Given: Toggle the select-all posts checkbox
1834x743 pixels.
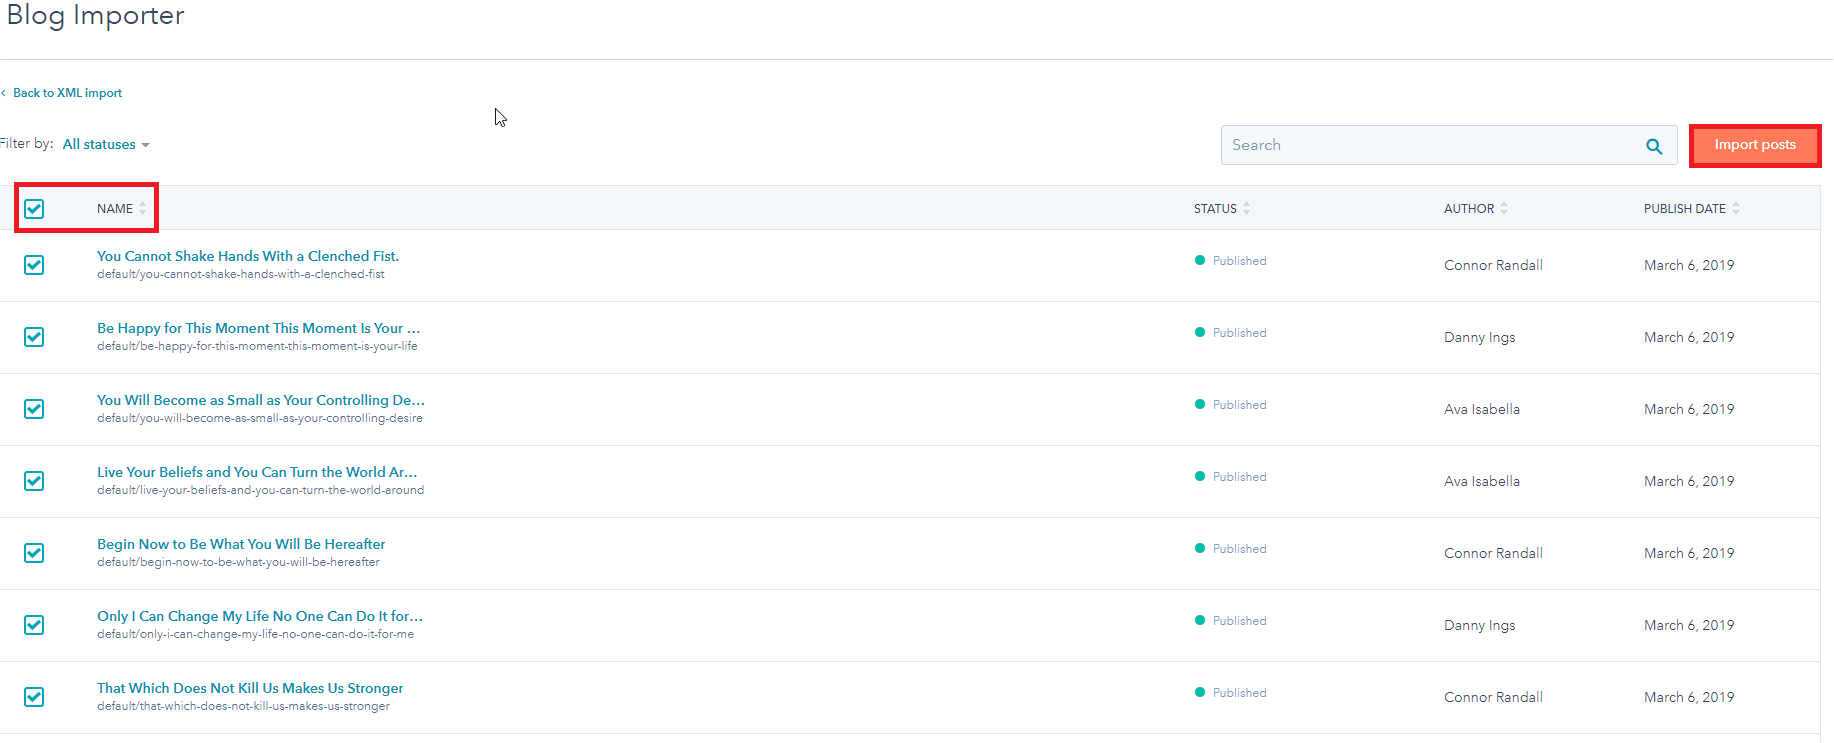Looking at the screenshot, I should tap(34, 209).
